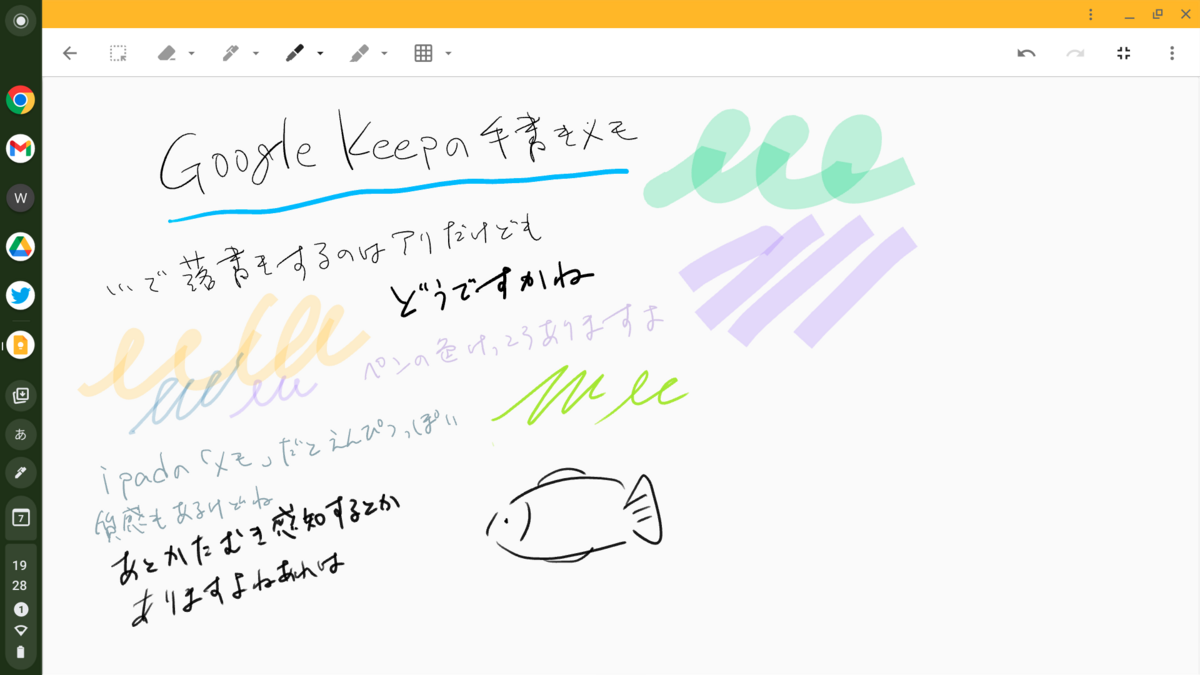Expand the Pen tool options arrow
1200x675 pixels.
coord(256,54)
